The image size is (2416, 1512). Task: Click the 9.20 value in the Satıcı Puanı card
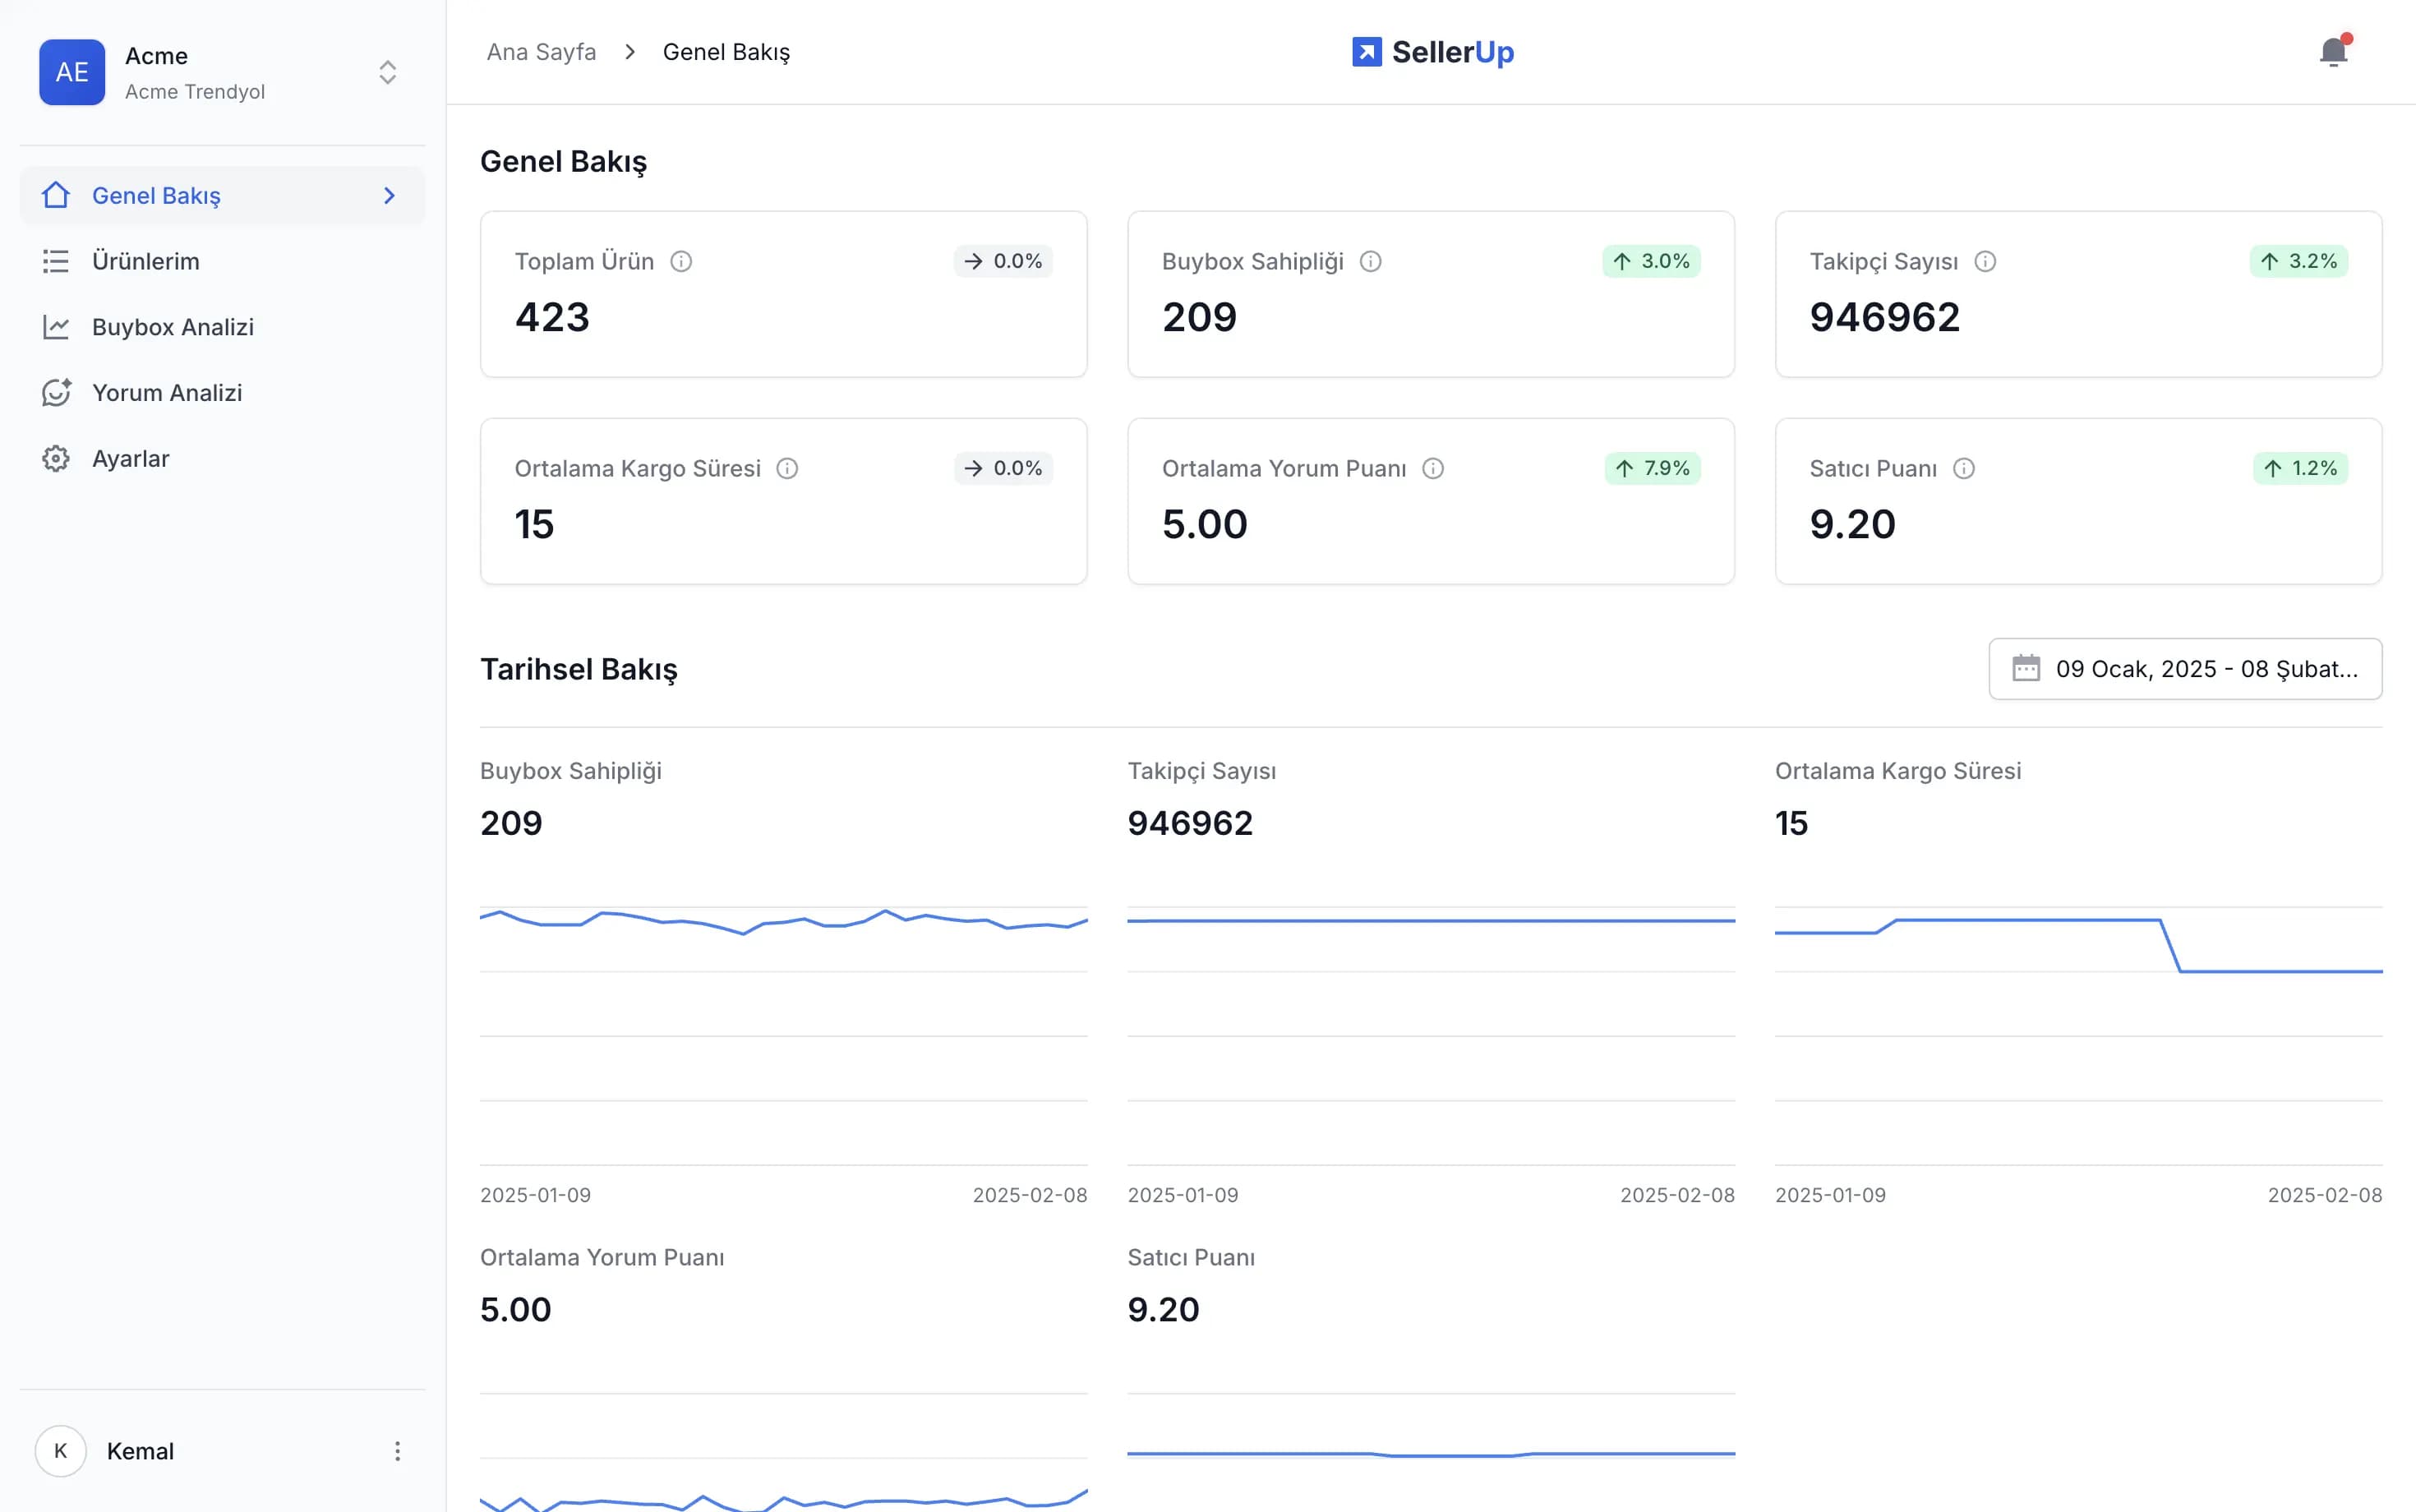[1852, 524]
